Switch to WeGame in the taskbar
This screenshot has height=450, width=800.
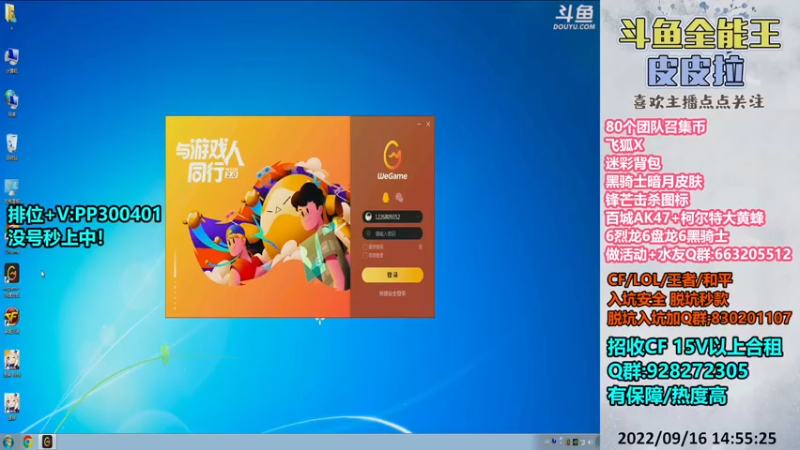point(47,442)
